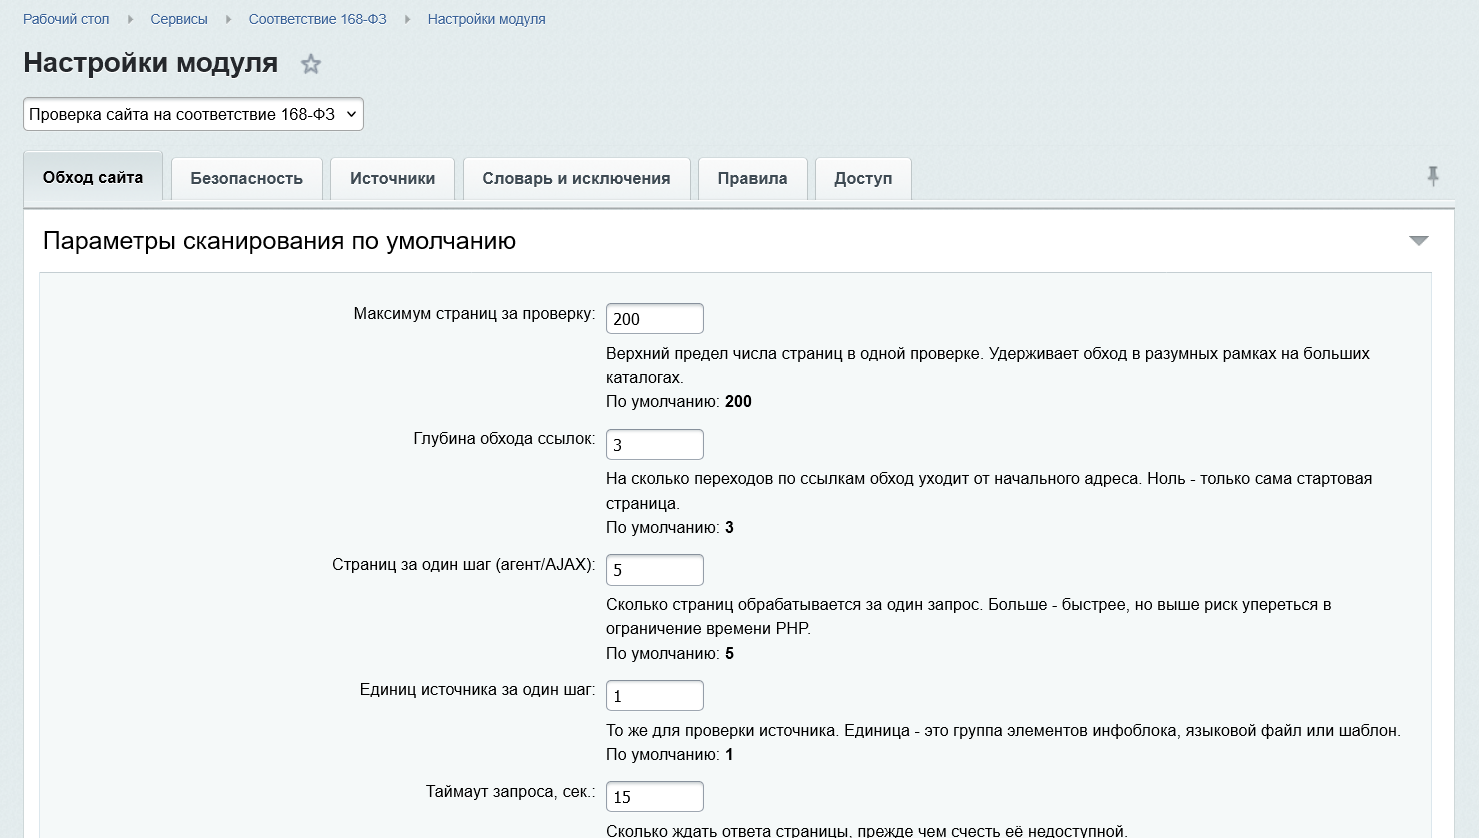1479x838 pixels.
Task: Click the label Страниц за один шаг (агент/AJAX)
Action: point(463,565)
